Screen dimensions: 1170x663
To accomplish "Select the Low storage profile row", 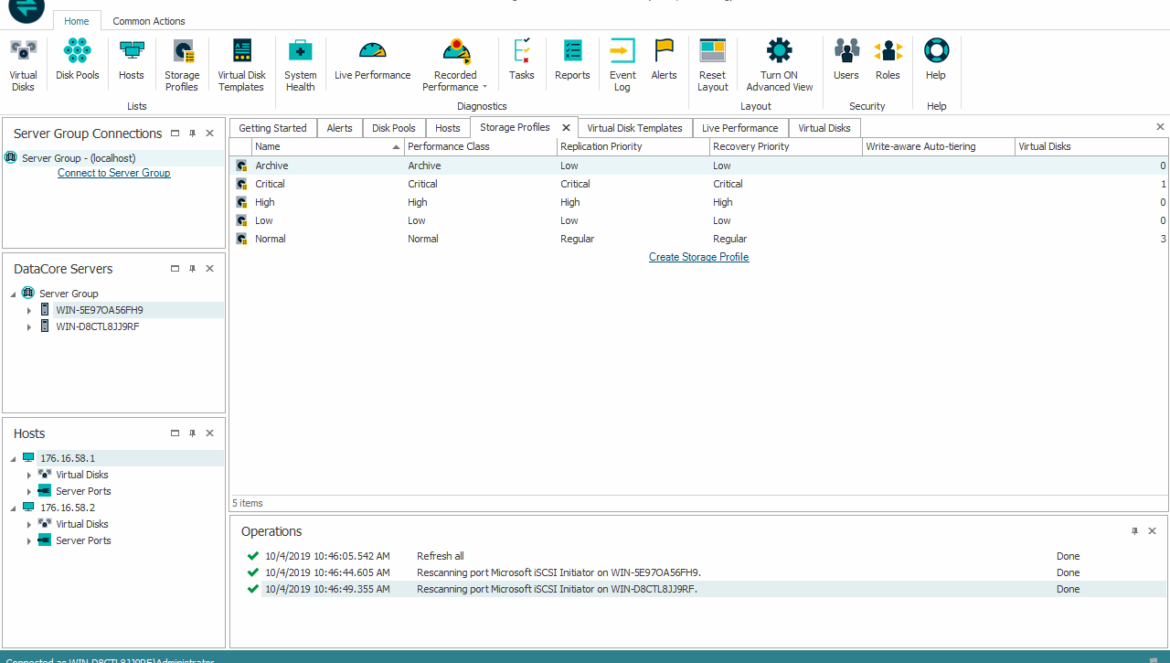I will click(699, 221).
